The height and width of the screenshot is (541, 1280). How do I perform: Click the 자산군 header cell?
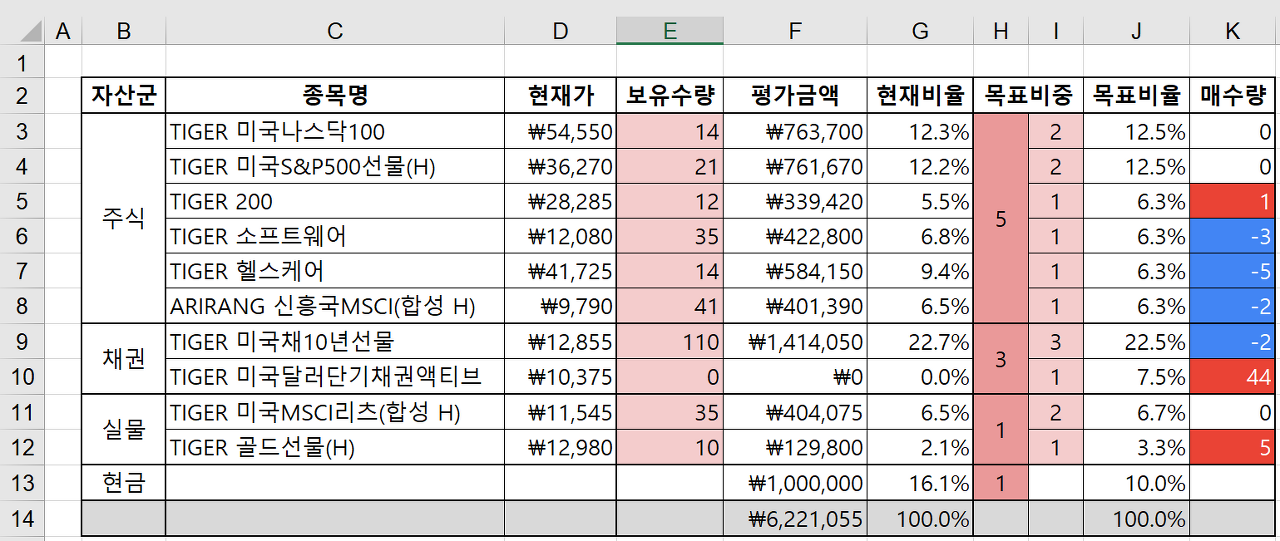[124, 96]
